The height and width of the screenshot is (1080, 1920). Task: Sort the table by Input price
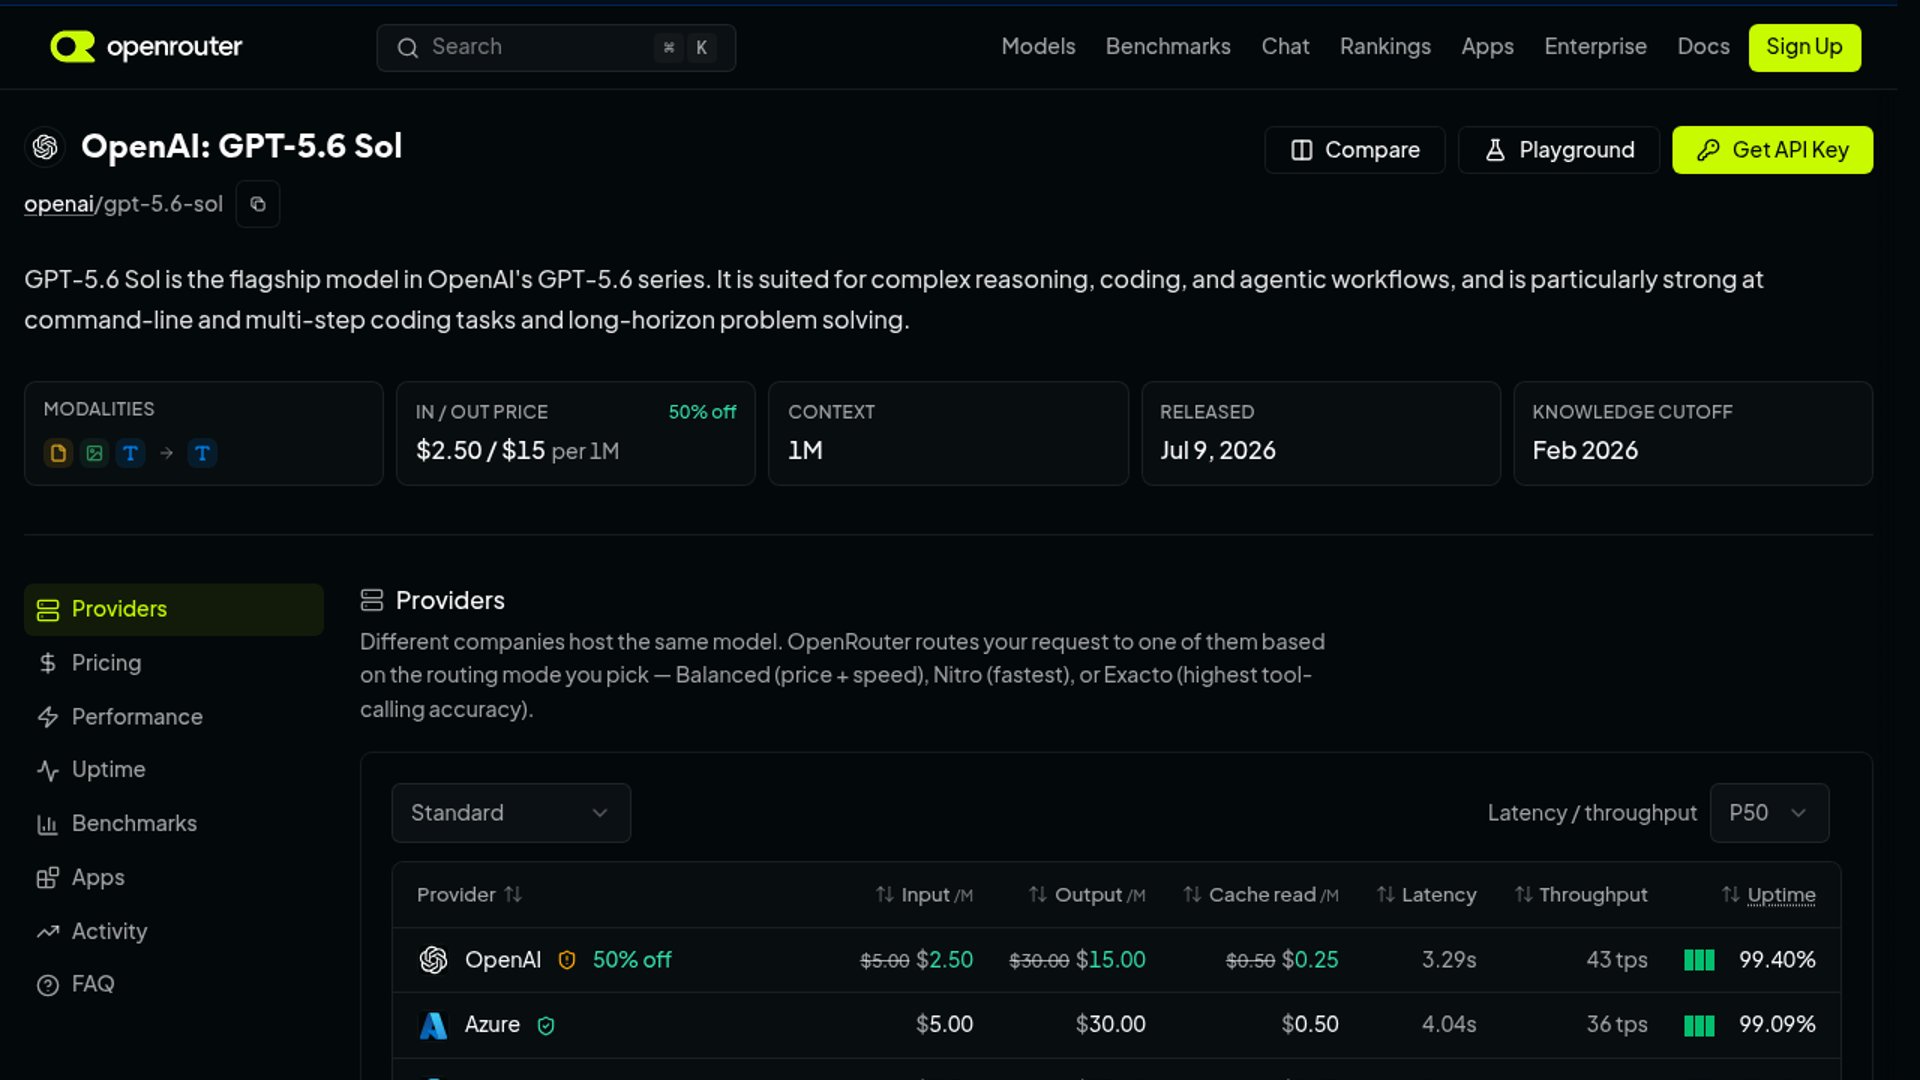pyautogui.click(x=924, y=895)
